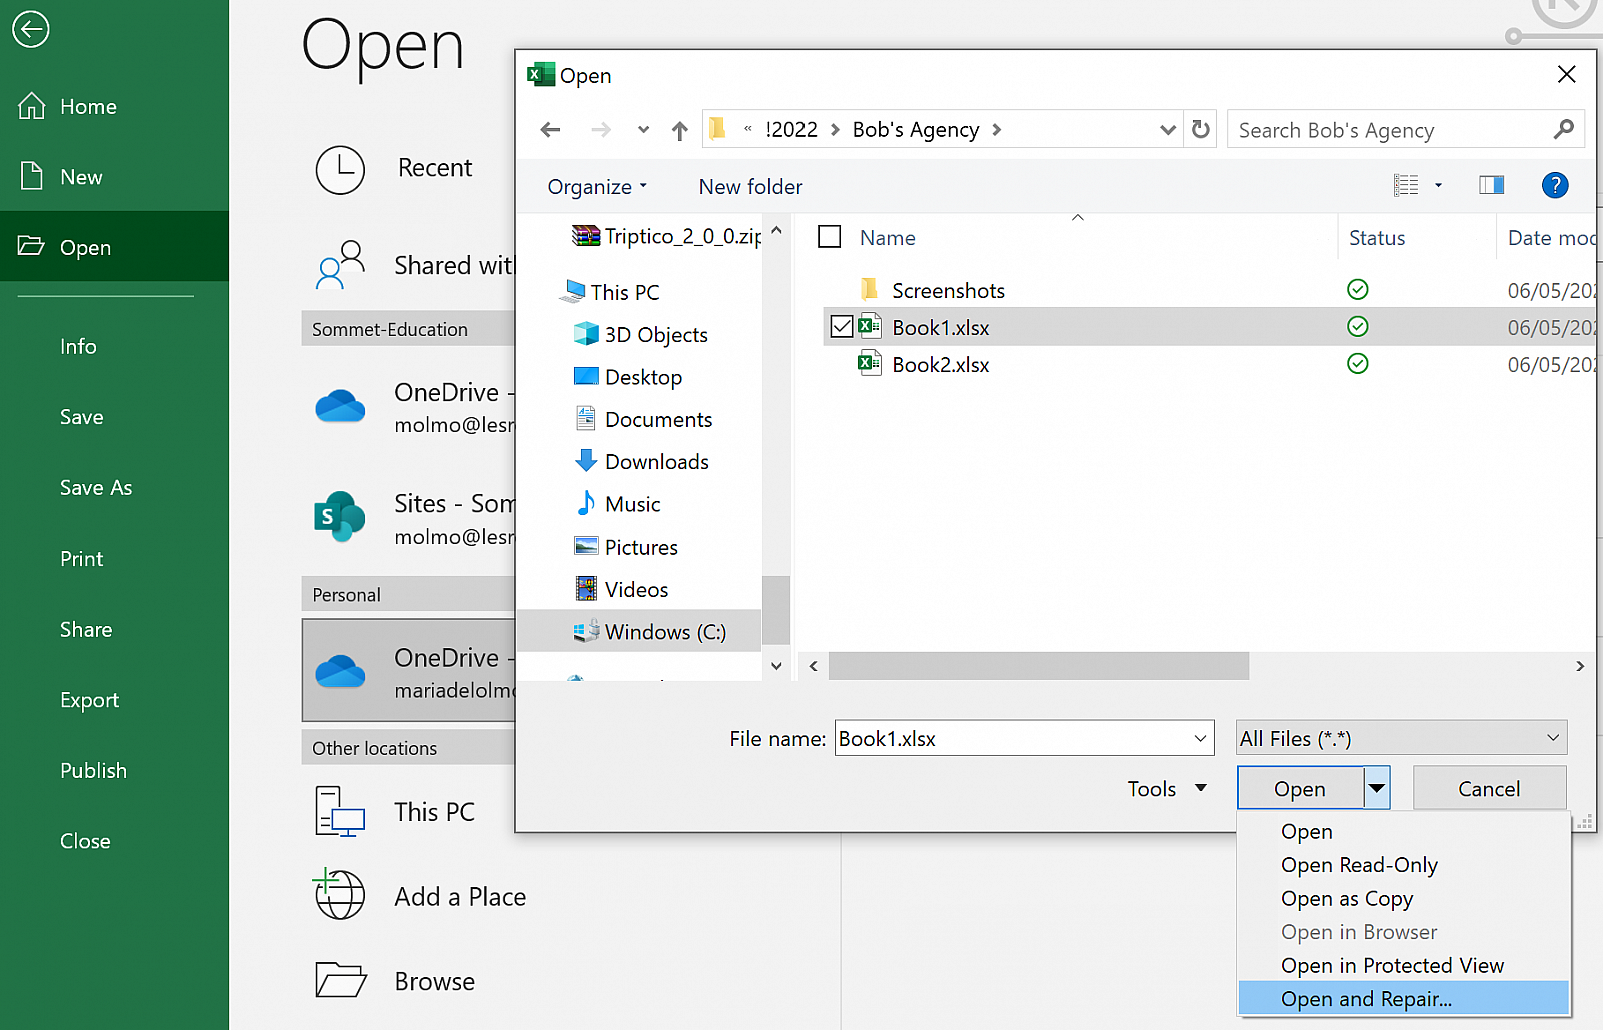Toggle the preview pane
The image size is (1603, 1030).
1491,185
